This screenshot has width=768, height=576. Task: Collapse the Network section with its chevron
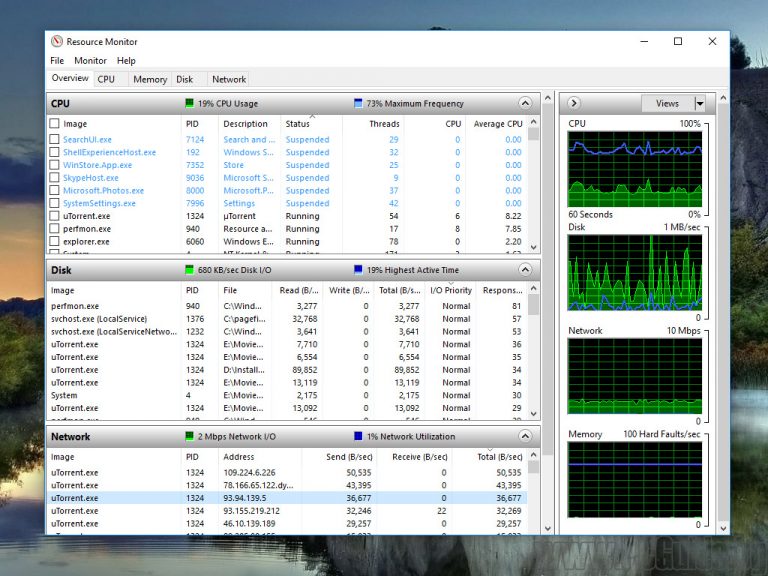coord(525,436)
